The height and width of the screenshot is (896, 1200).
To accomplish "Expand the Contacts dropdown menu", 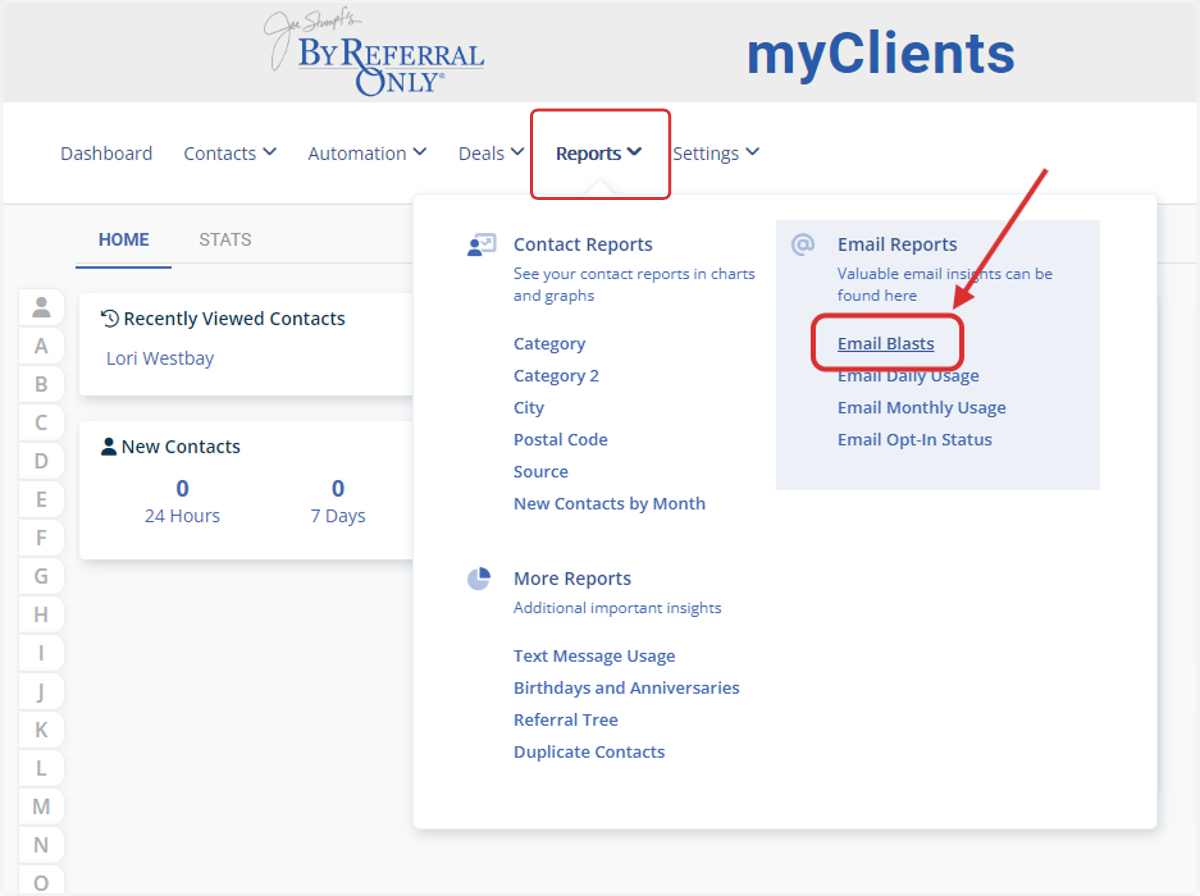I will click(x=230, y=153).
